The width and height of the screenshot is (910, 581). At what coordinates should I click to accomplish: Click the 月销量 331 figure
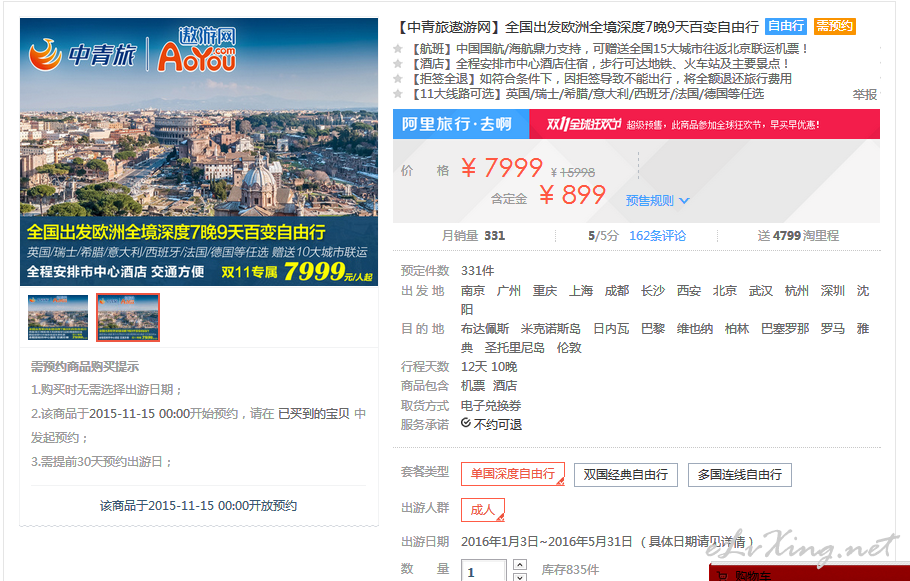point(474,236)
